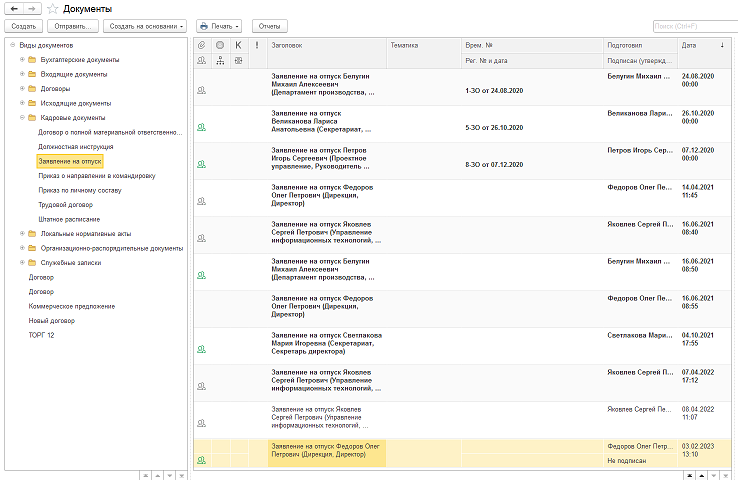Click the green user icon in the 16.06.2021 08:50 row

point(201,275)
